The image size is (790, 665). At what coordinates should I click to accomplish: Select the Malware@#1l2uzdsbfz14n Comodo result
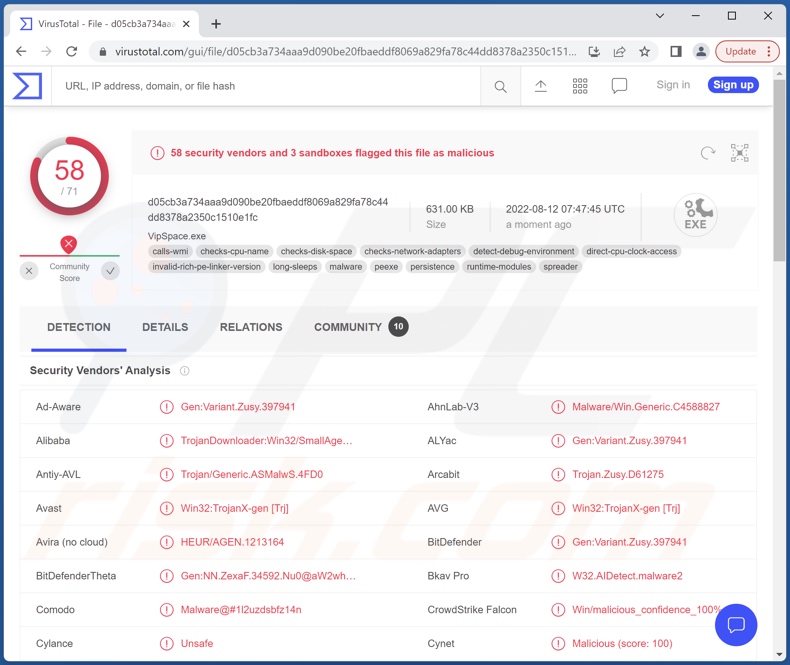(241, 610)
